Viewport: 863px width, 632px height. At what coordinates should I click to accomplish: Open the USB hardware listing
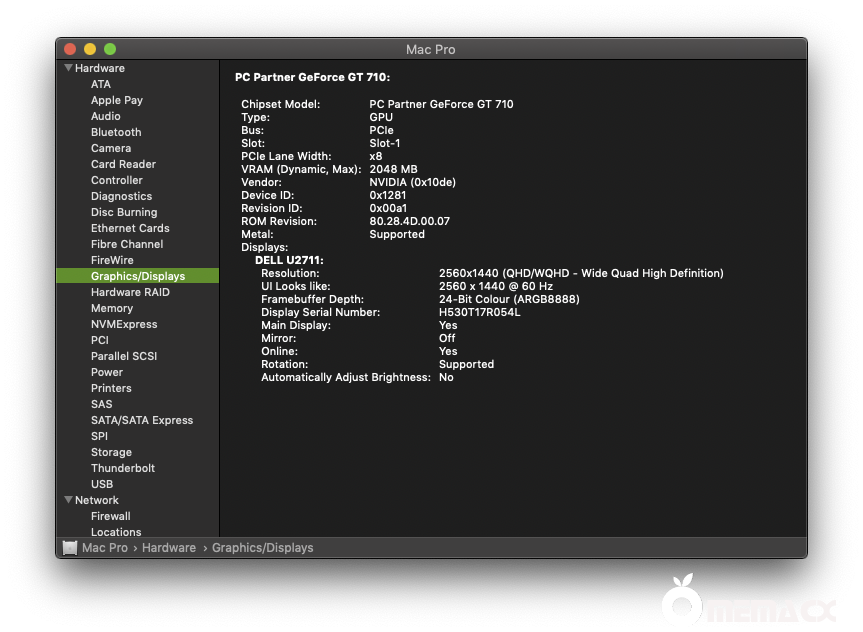pos(102,484)
